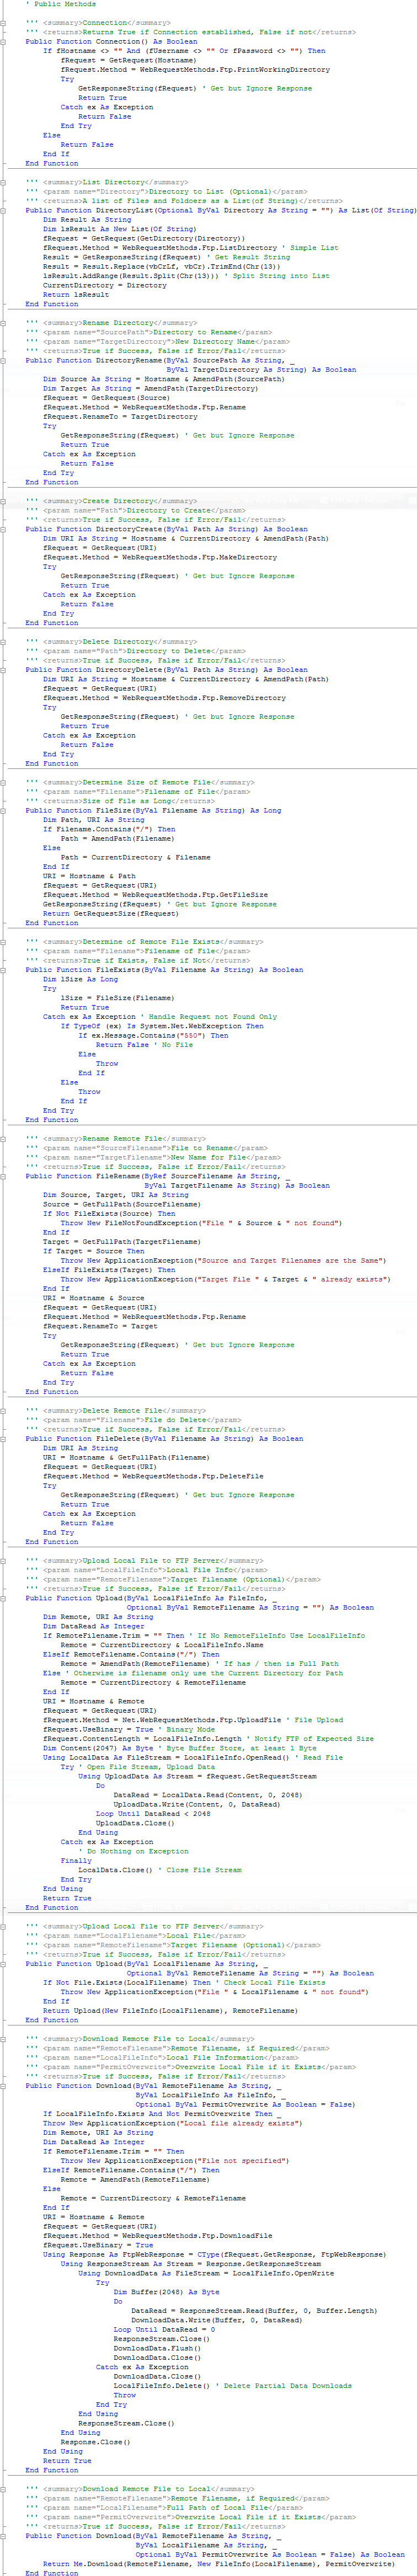417x2576 pixels.
Task: Click the 'Dim lsResult As New List(Of String)' line
Action: [120, 229]
